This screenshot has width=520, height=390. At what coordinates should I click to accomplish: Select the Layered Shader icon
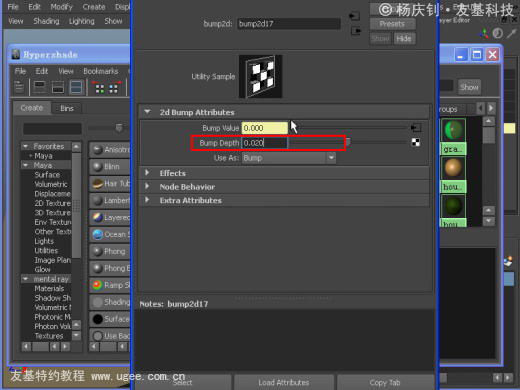pos(97,217)
